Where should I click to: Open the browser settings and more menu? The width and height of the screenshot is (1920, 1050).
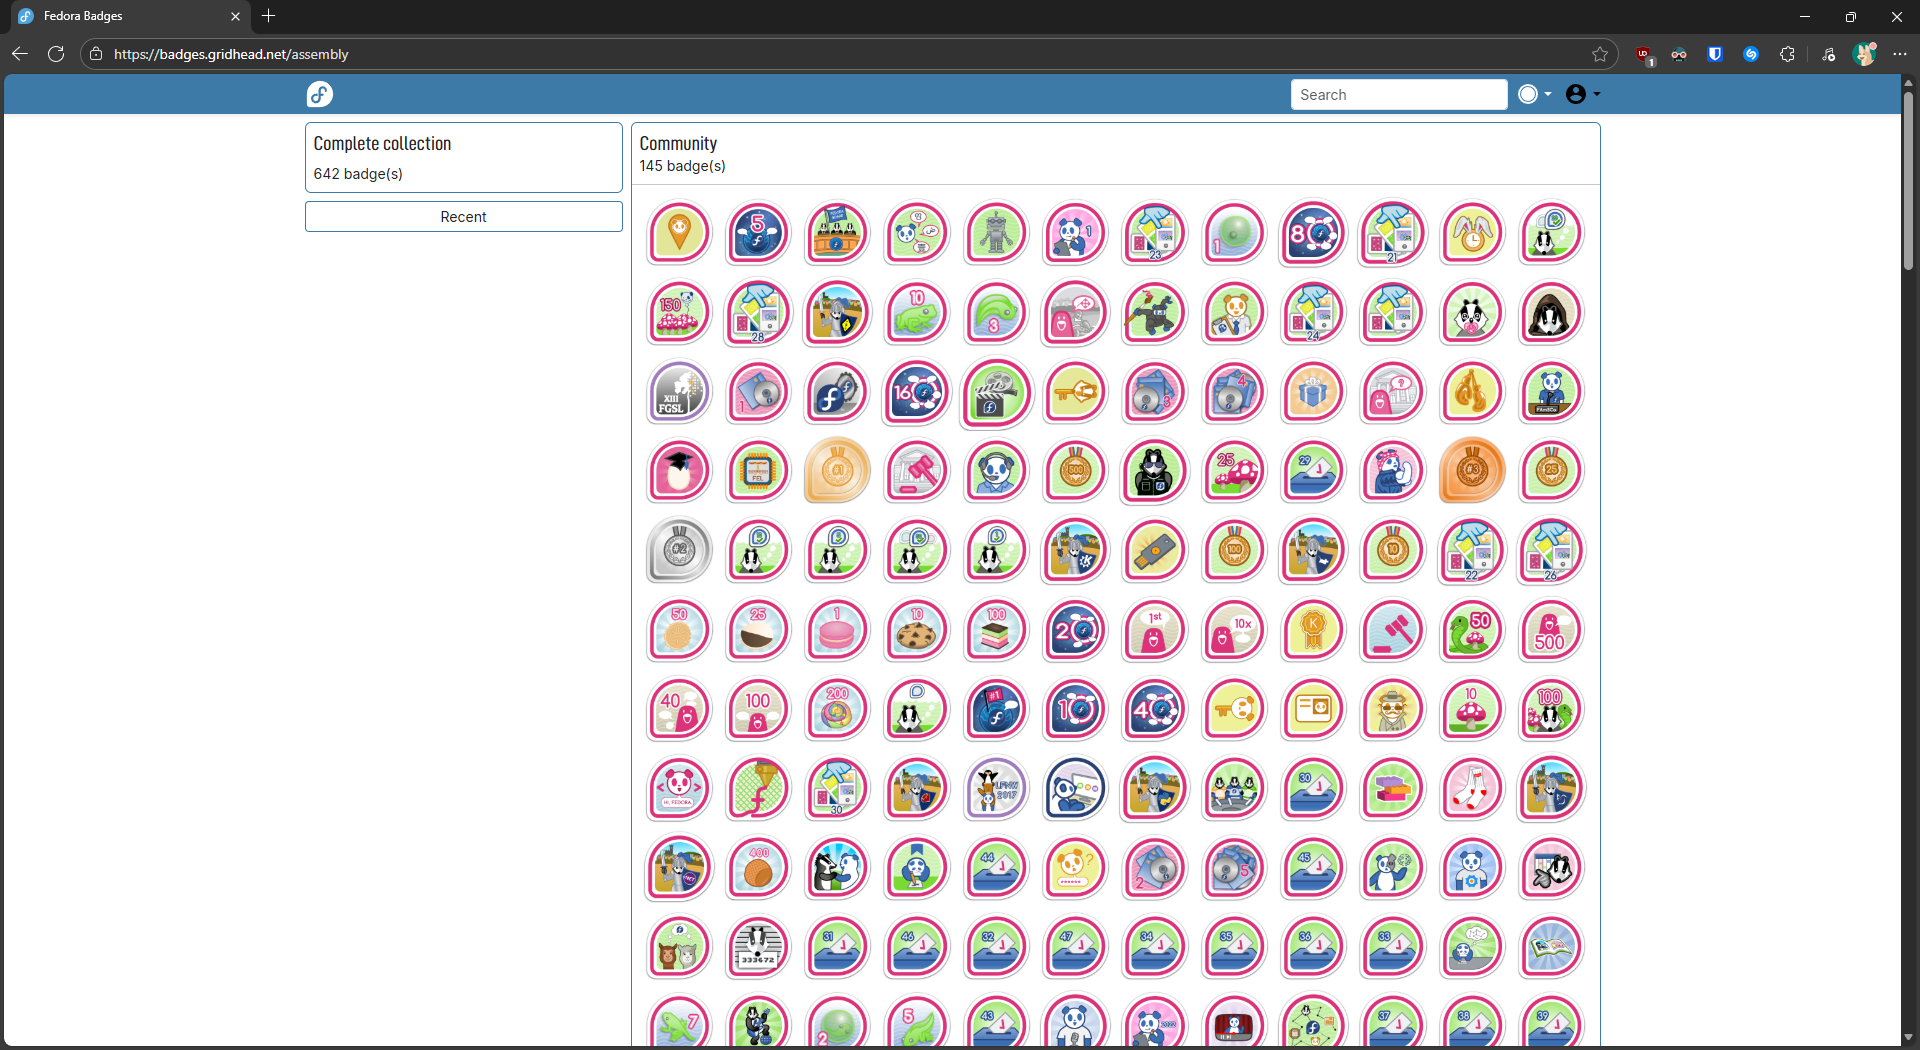[x=1900, y=54]
